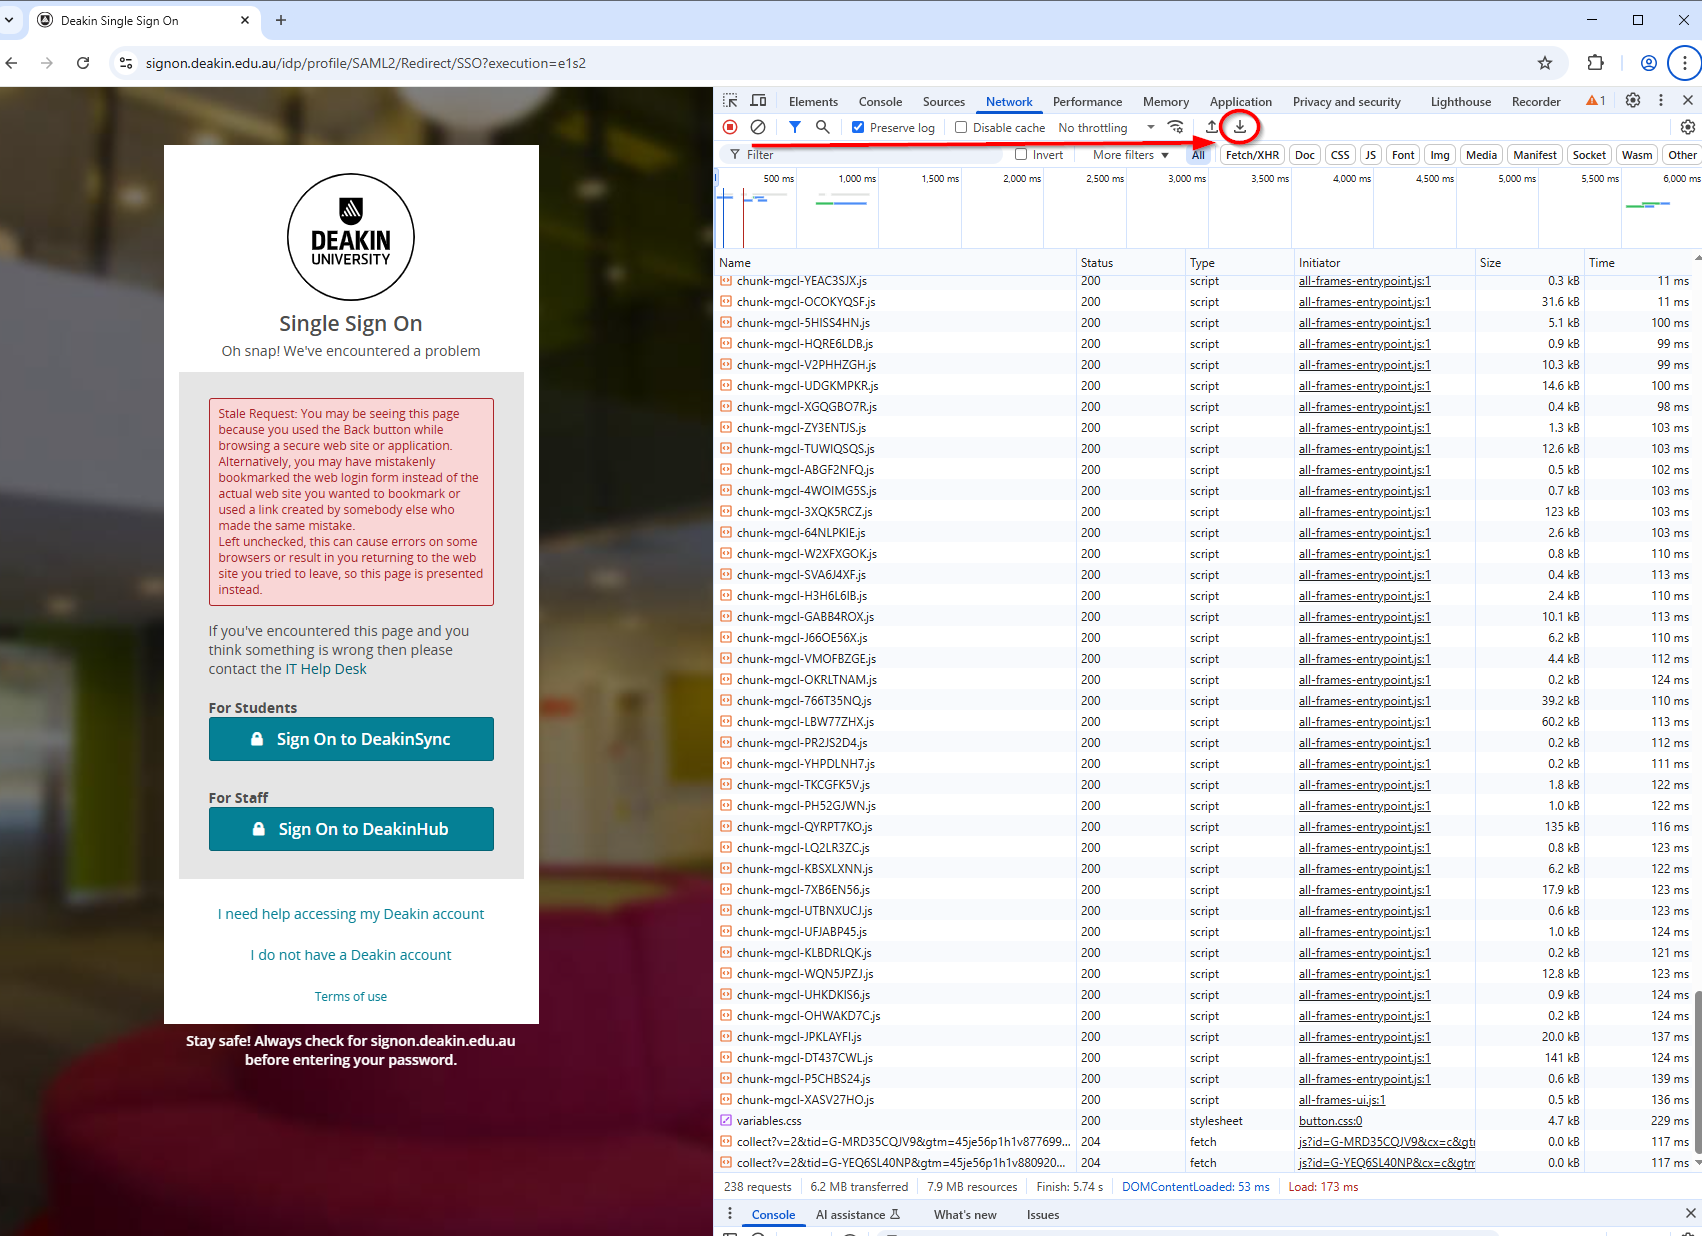Sort requests by the Size column header
This screenshot has height=1236, width=1702.
click(1529, 263)
